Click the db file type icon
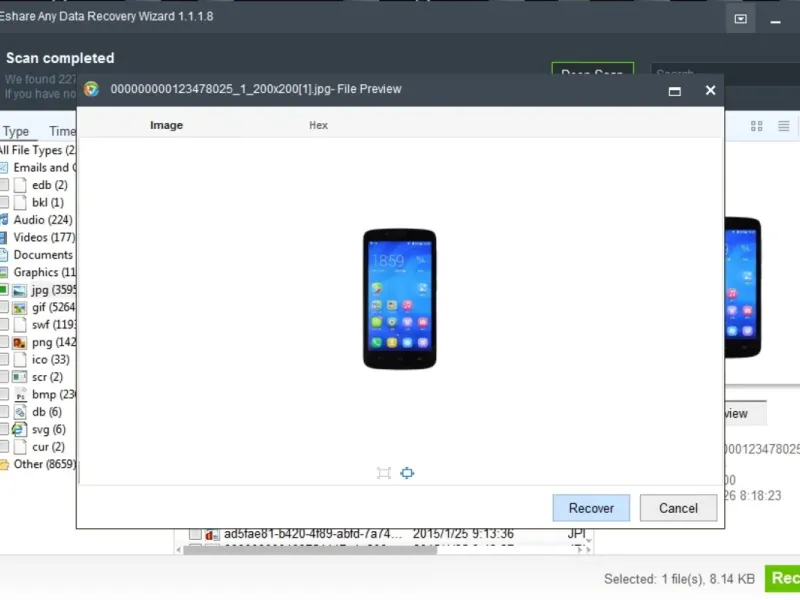 tap(20, 412)
